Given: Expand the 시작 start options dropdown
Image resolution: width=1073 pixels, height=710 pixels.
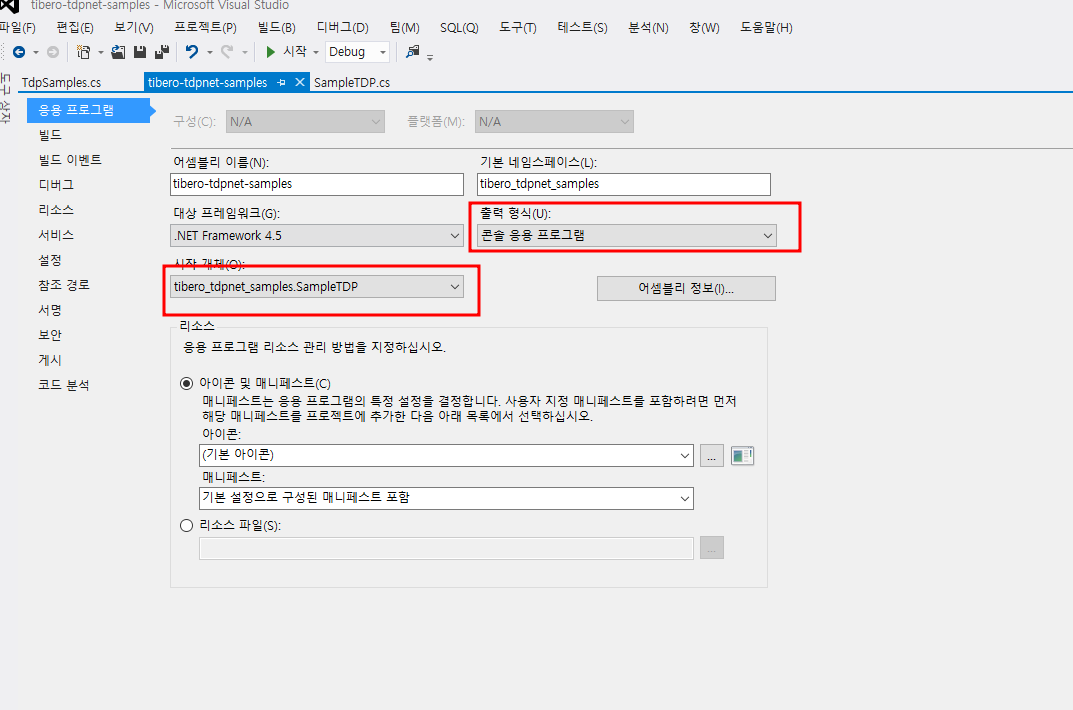Looking at the screenshot, I should tap(315, 53).
